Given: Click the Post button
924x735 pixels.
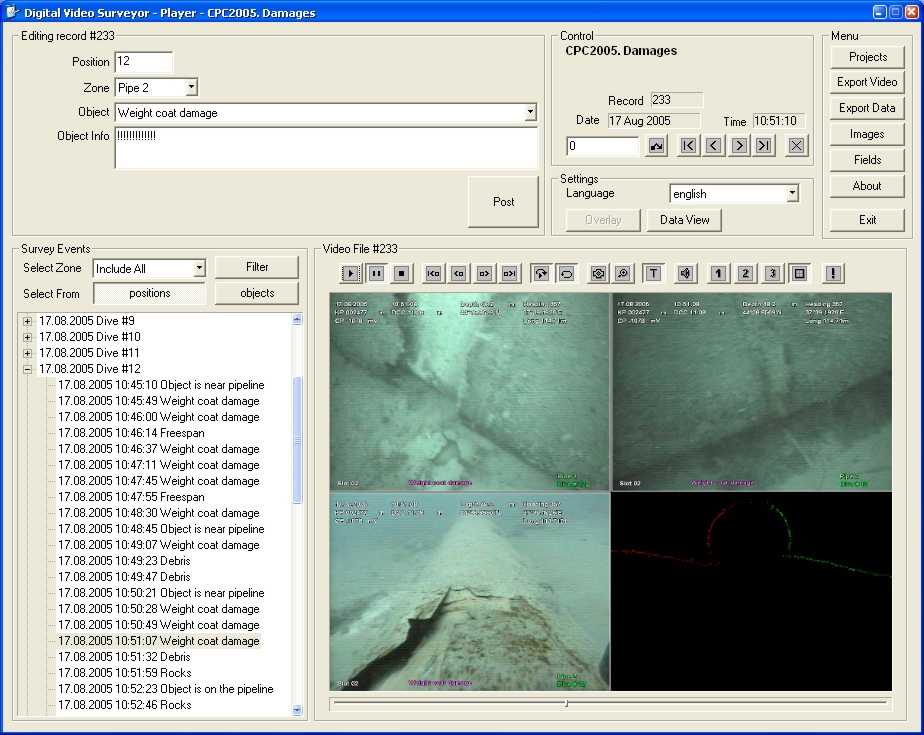Looking at the screenshot, I should click(x=503, y=202).
